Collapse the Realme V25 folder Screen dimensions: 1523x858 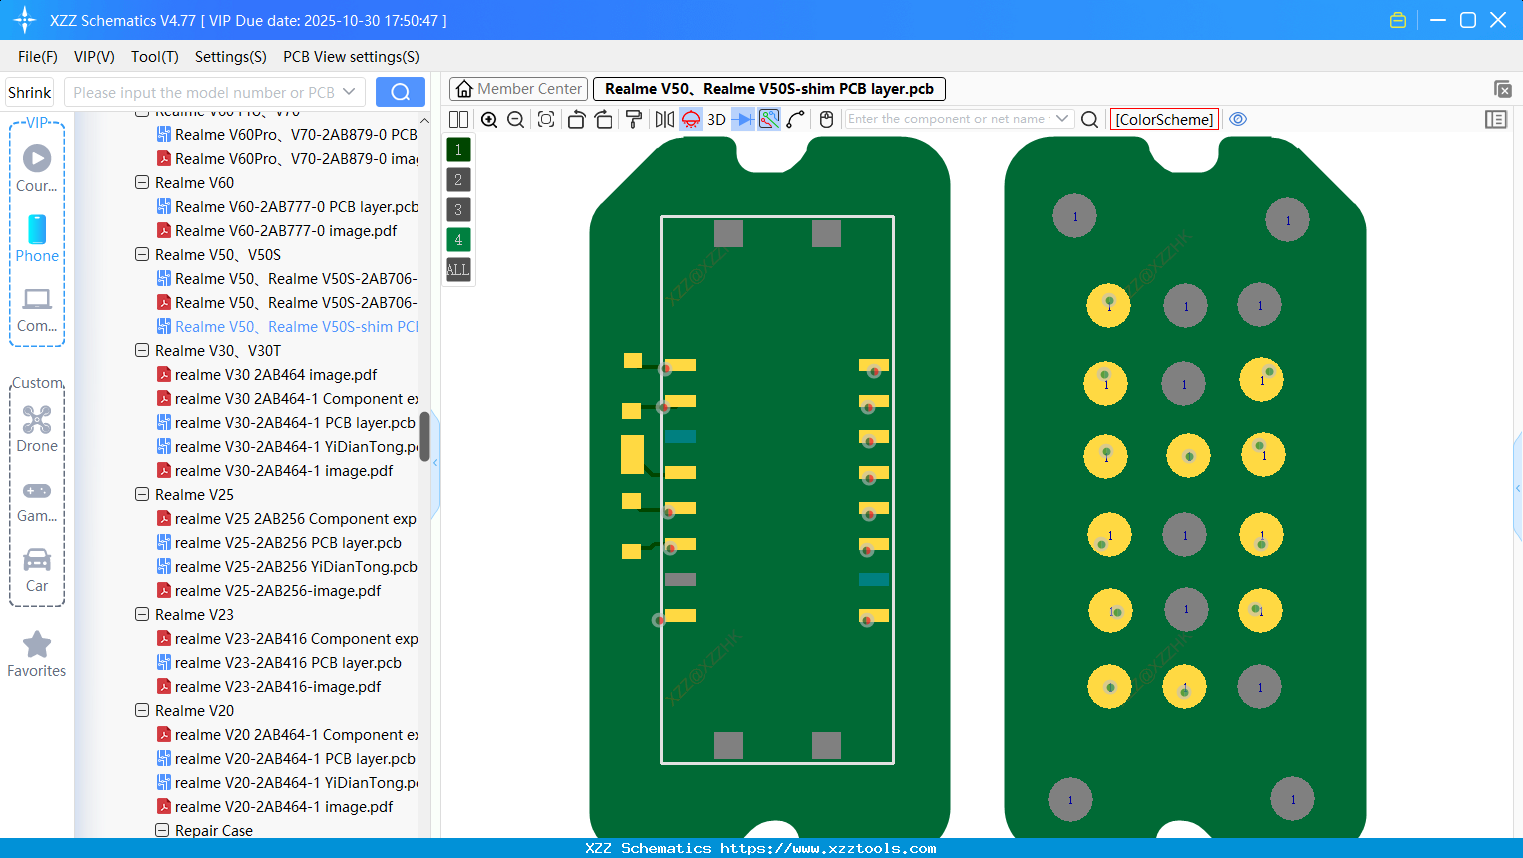coord(142,495)
